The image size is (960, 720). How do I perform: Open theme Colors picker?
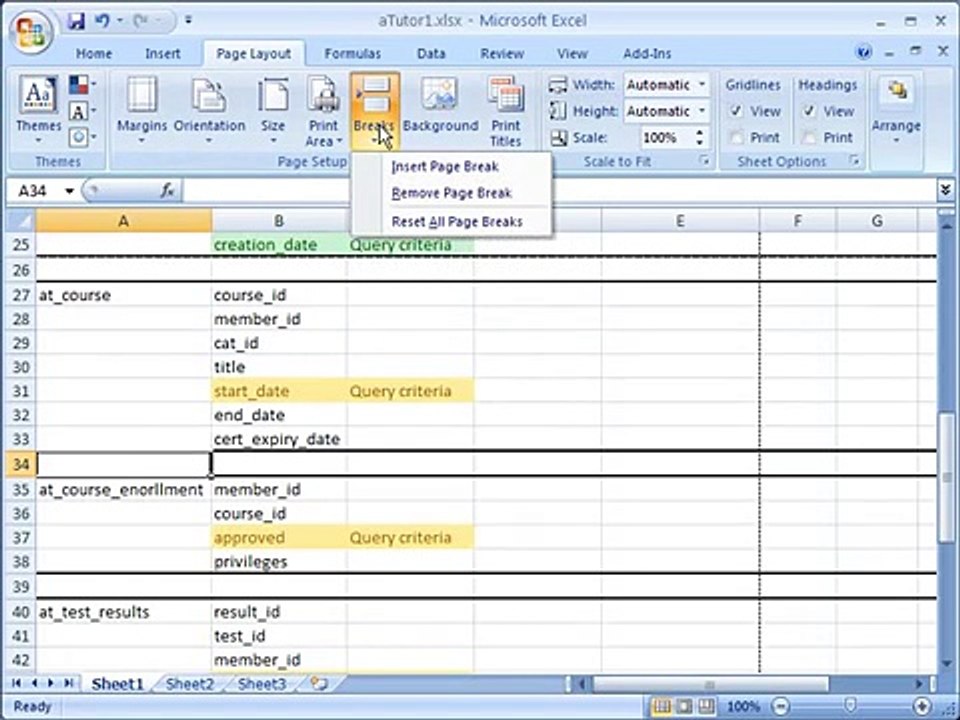coord(82,84)
